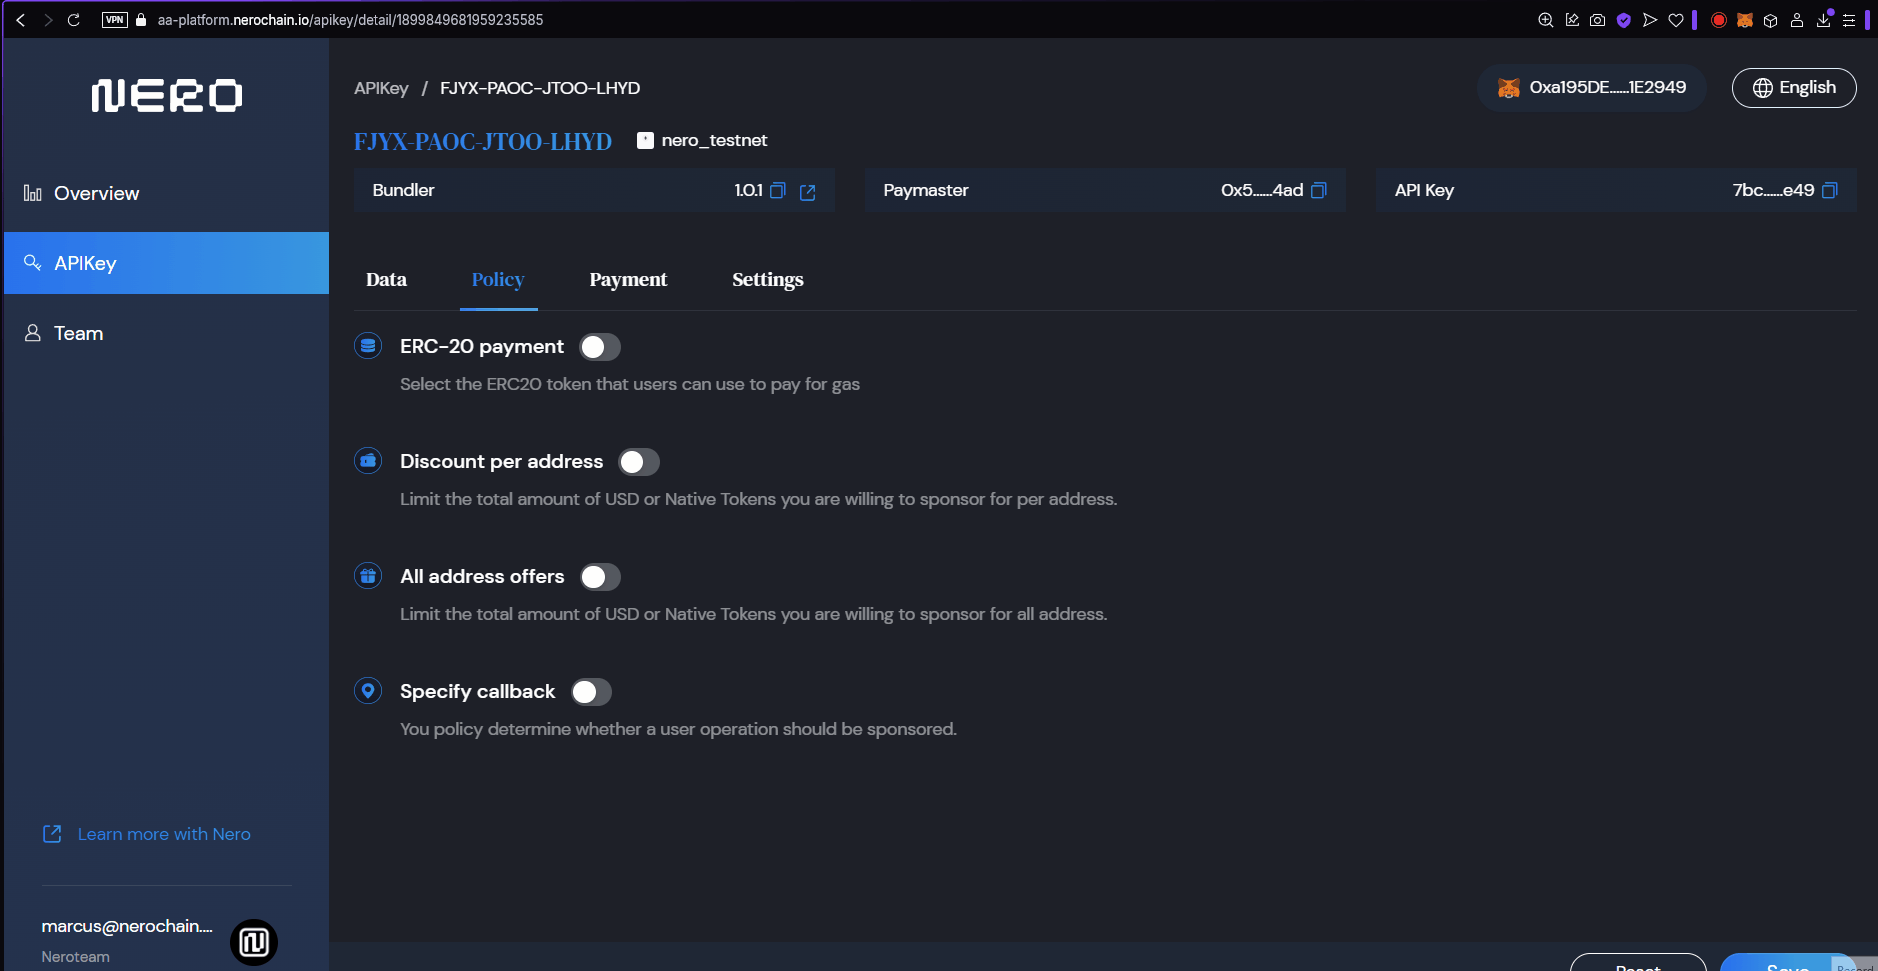Open the English language selector

pyautogui.click(x=1794, y=88)
